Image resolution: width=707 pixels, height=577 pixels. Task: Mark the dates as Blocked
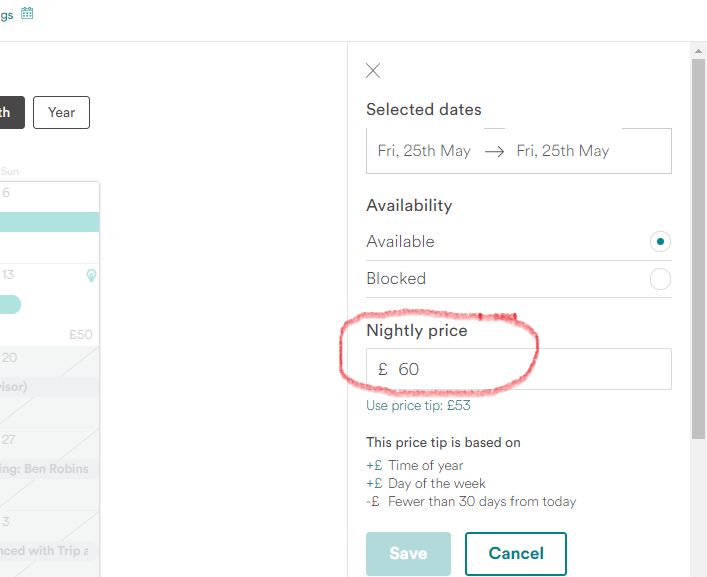point(660,279)
